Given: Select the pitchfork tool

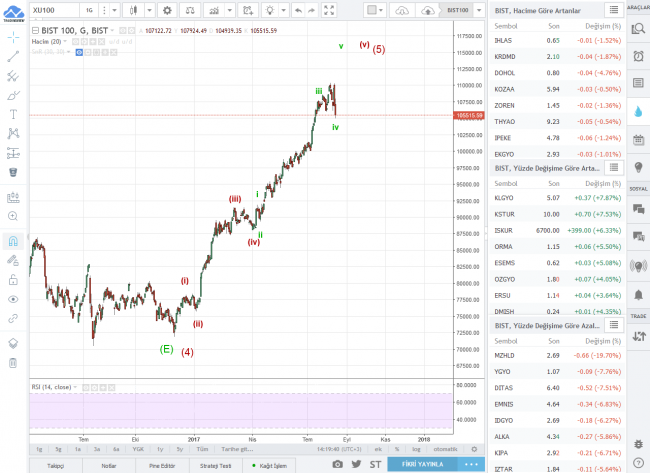Looking at the screenshot, I should (13, 76).
